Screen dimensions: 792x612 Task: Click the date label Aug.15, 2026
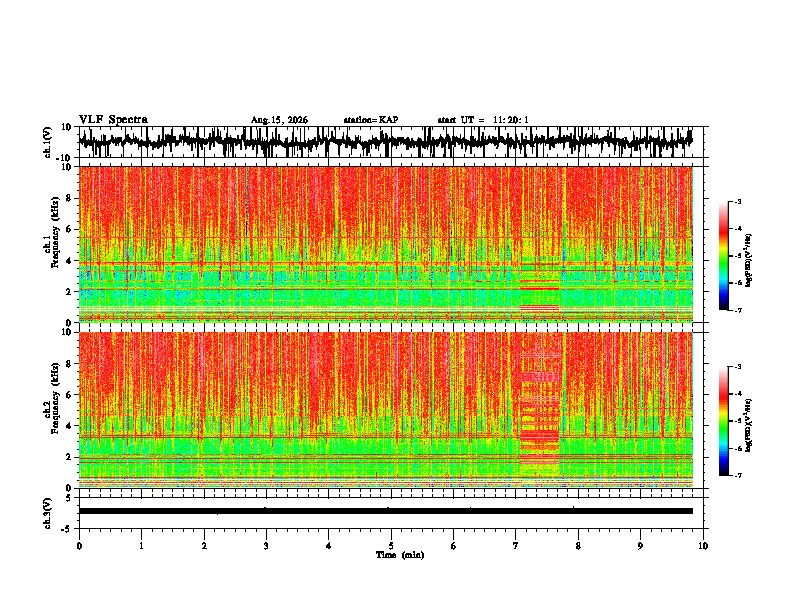[279, 120]
